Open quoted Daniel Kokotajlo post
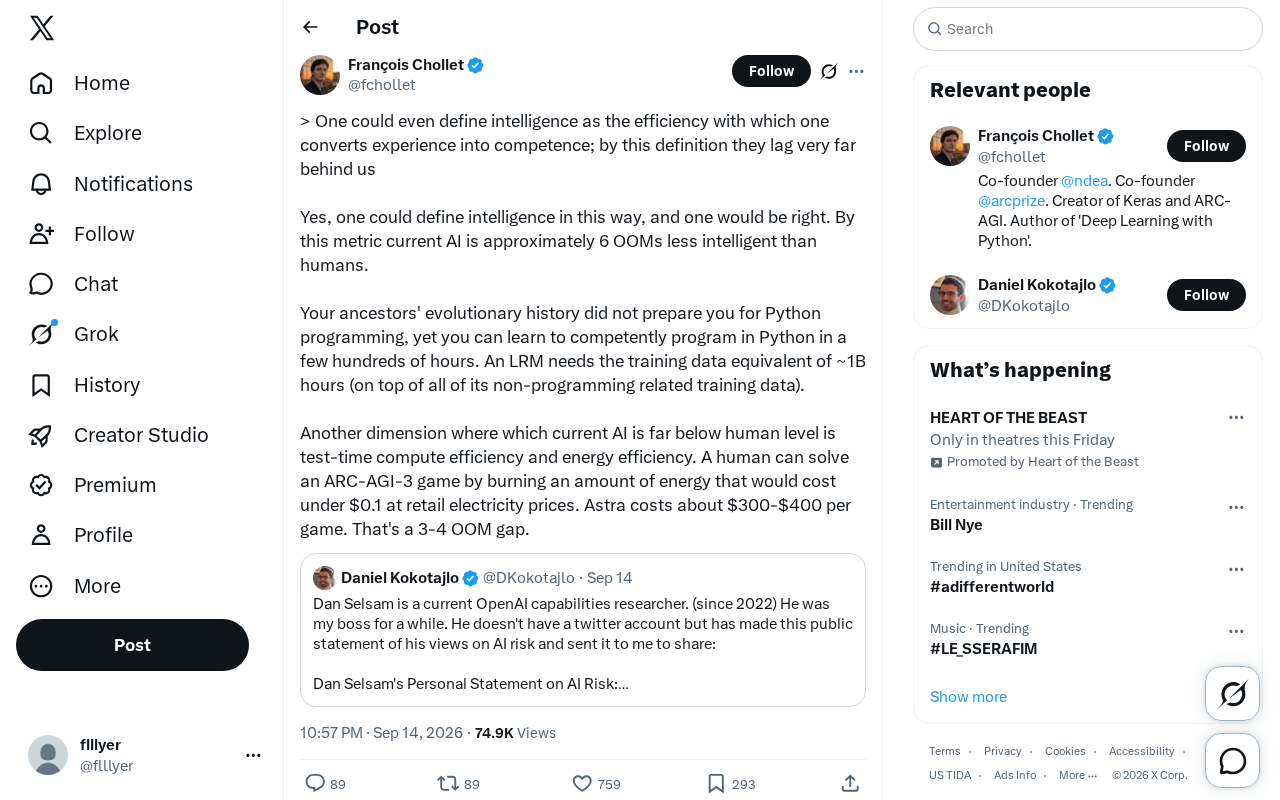This screenshot has height=800, width=1280. (583, 630)
